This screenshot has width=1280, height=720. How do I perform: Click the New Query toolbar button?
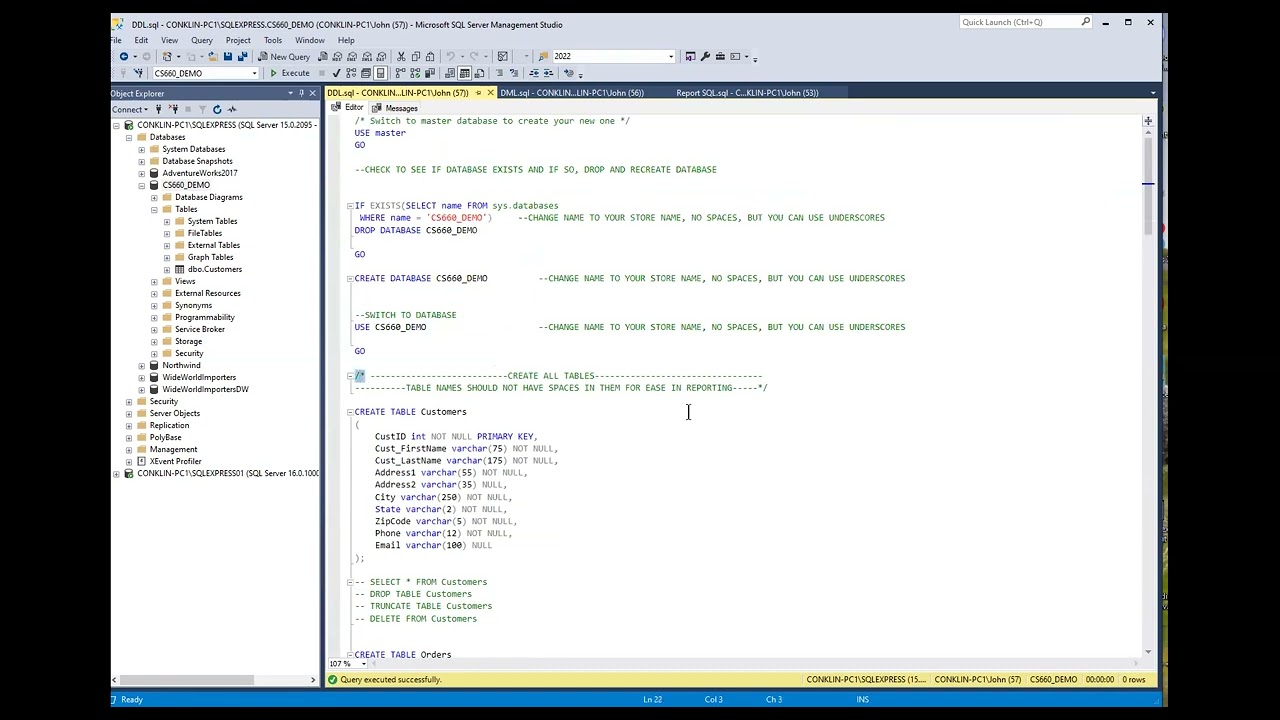(x=284, y=57)
